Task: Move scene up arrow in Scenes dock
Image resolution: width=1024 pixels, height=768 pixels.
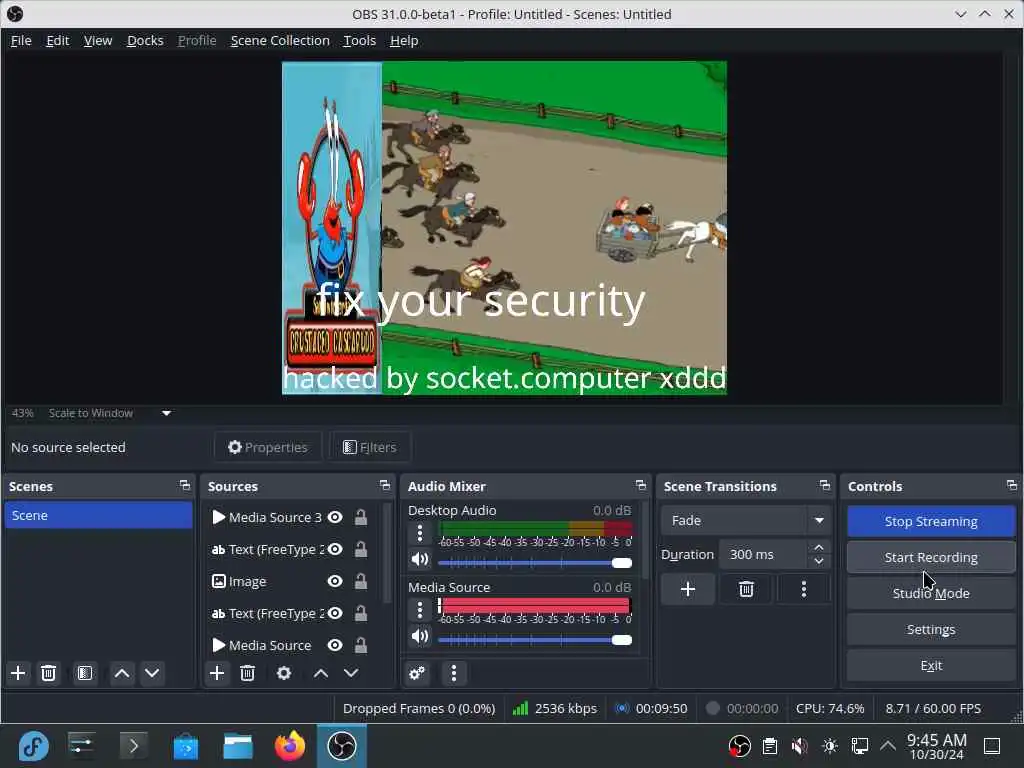Action: click(x=121, y=673)
